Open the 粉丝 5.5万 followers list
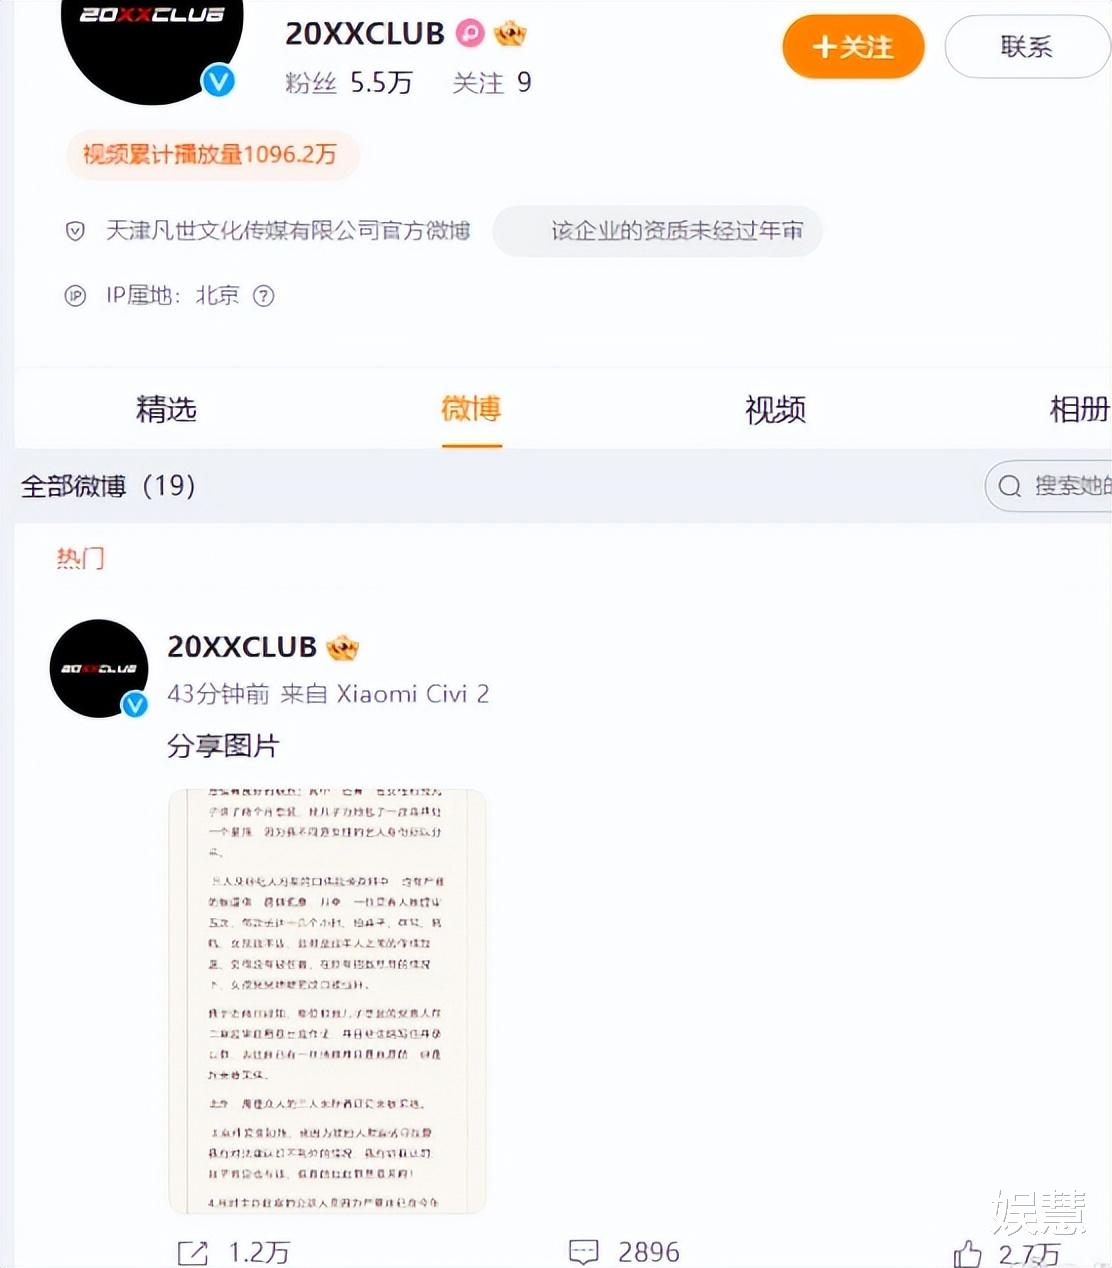The image size is (1112, 1268). (x=349, y=83)
